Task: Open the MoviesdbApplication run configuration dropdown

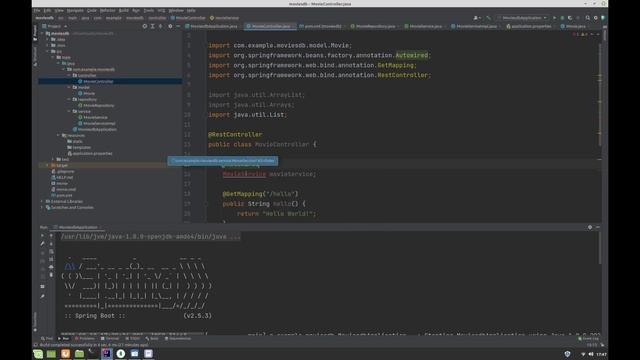Action: 522,18
